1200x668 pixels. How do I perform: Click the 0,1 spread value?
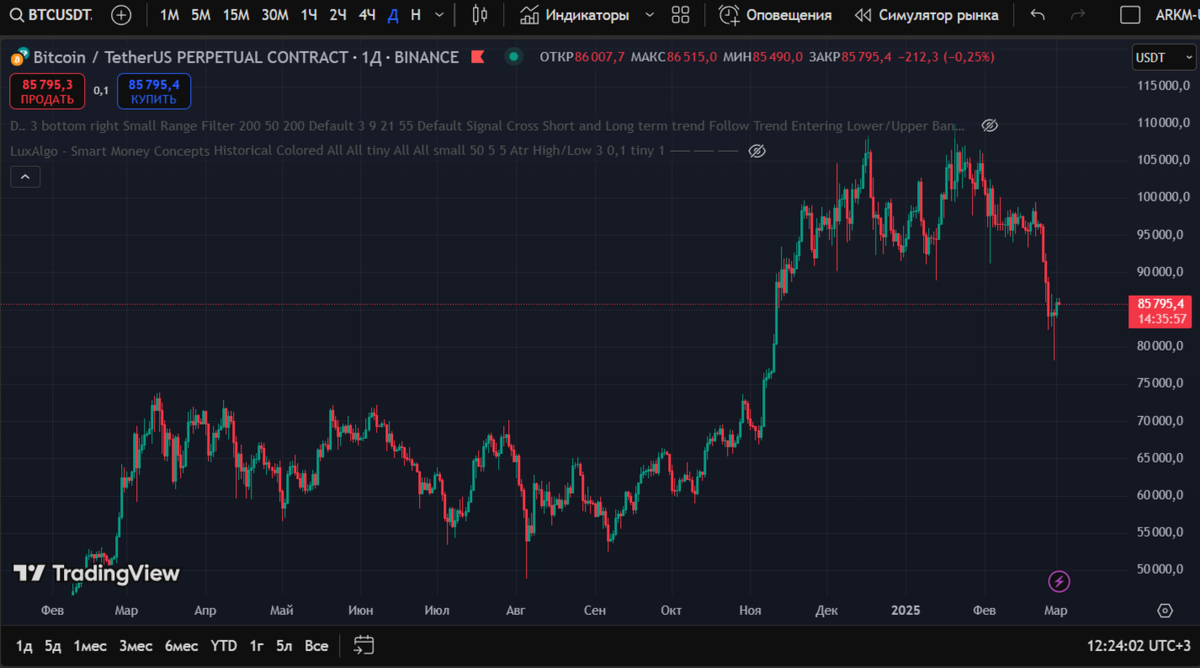101,91
